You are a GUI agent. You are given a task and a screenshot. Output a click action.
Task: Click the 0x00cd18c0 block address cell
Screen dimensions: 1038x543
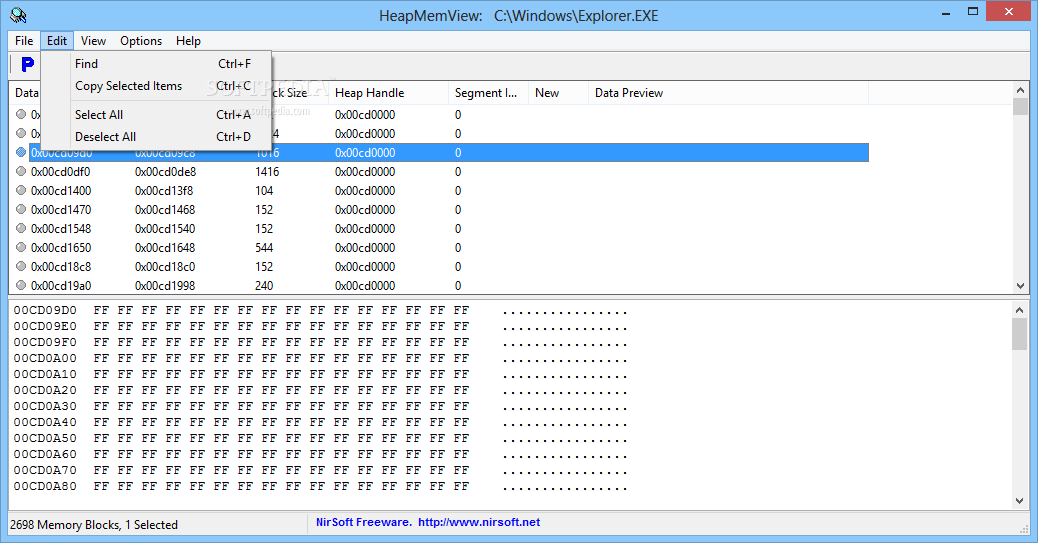[165, 267]
